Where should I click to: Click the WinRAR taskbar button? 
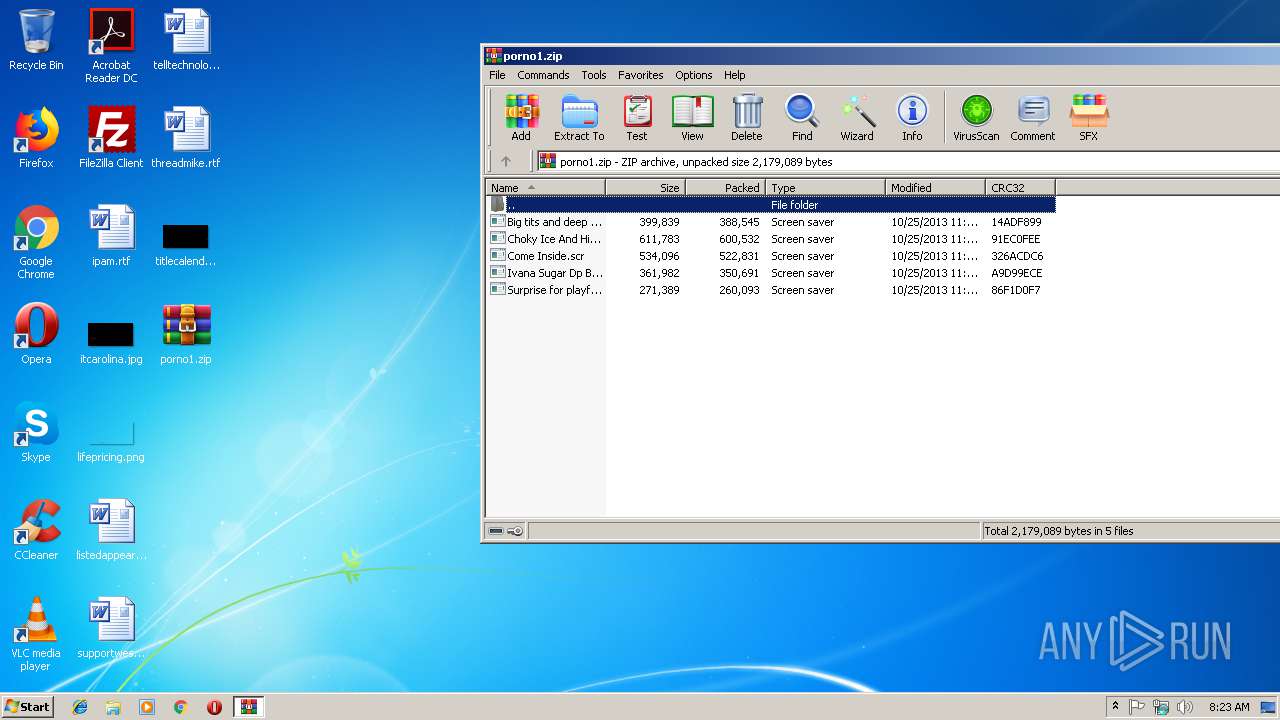248,707
